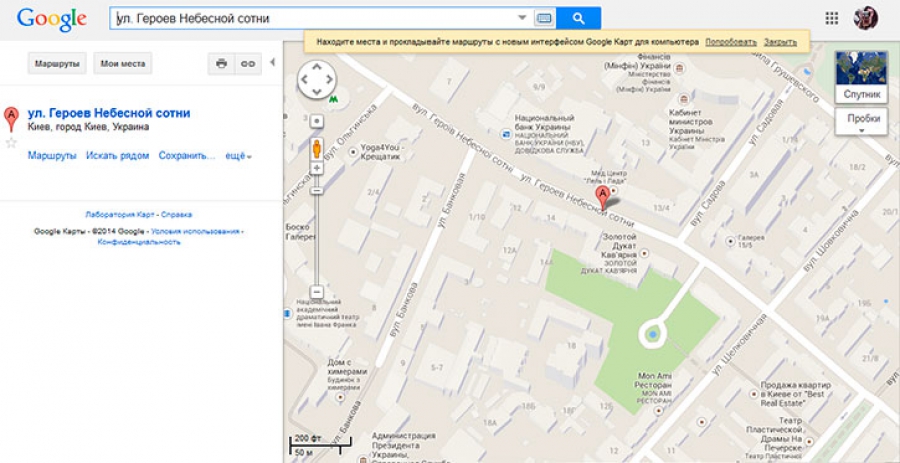Click the Справка link

click(x=177, y=215)
